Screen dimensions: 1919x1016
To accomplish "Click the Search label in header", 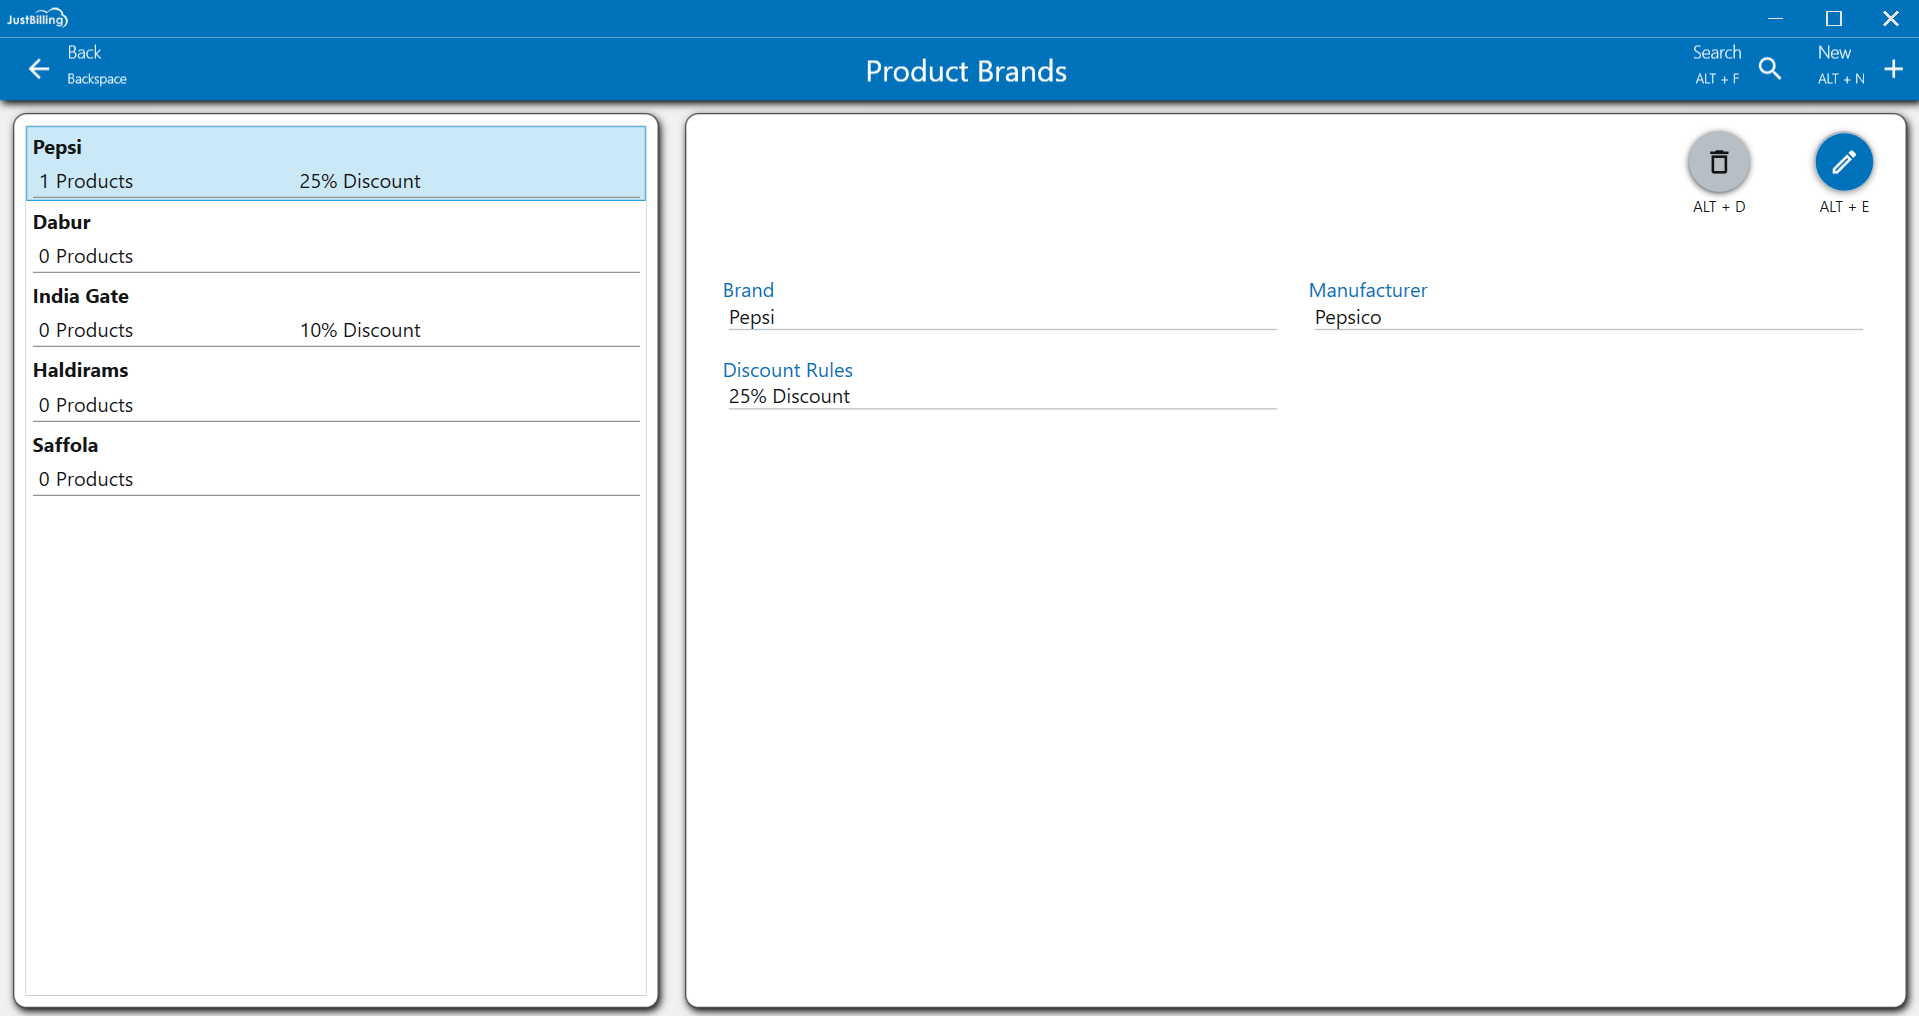I will 1716,53.
